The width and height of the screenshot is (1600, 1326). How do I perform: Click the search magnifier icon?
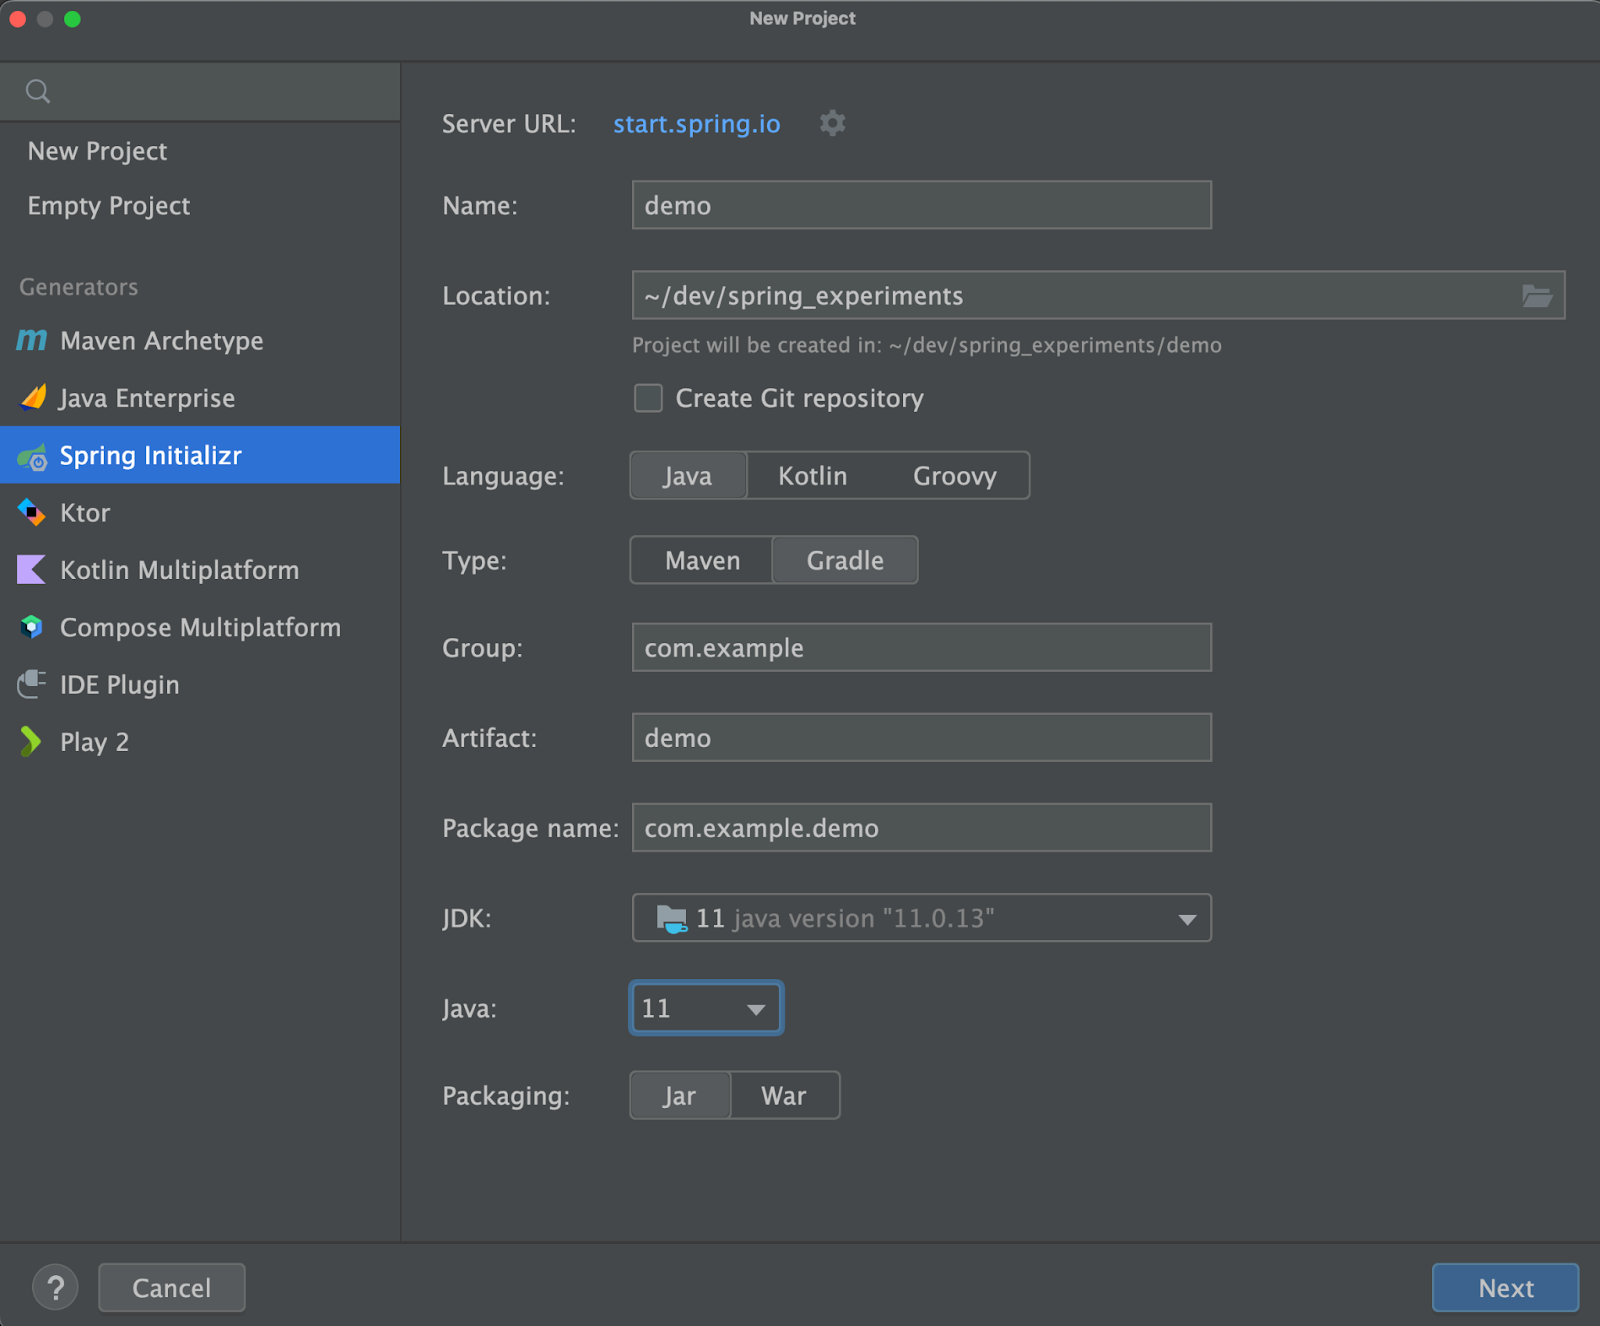(x=38, y=92)
